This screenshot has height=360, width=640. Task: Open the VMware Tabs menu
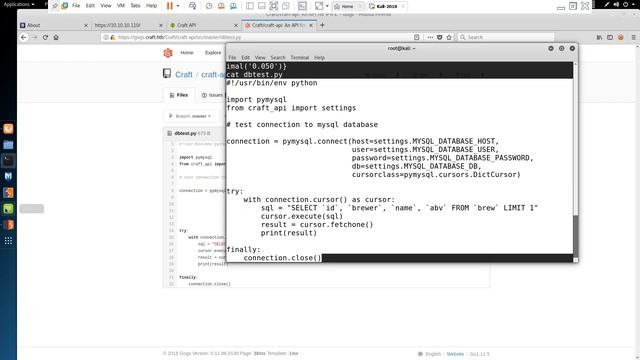point(135,6)
